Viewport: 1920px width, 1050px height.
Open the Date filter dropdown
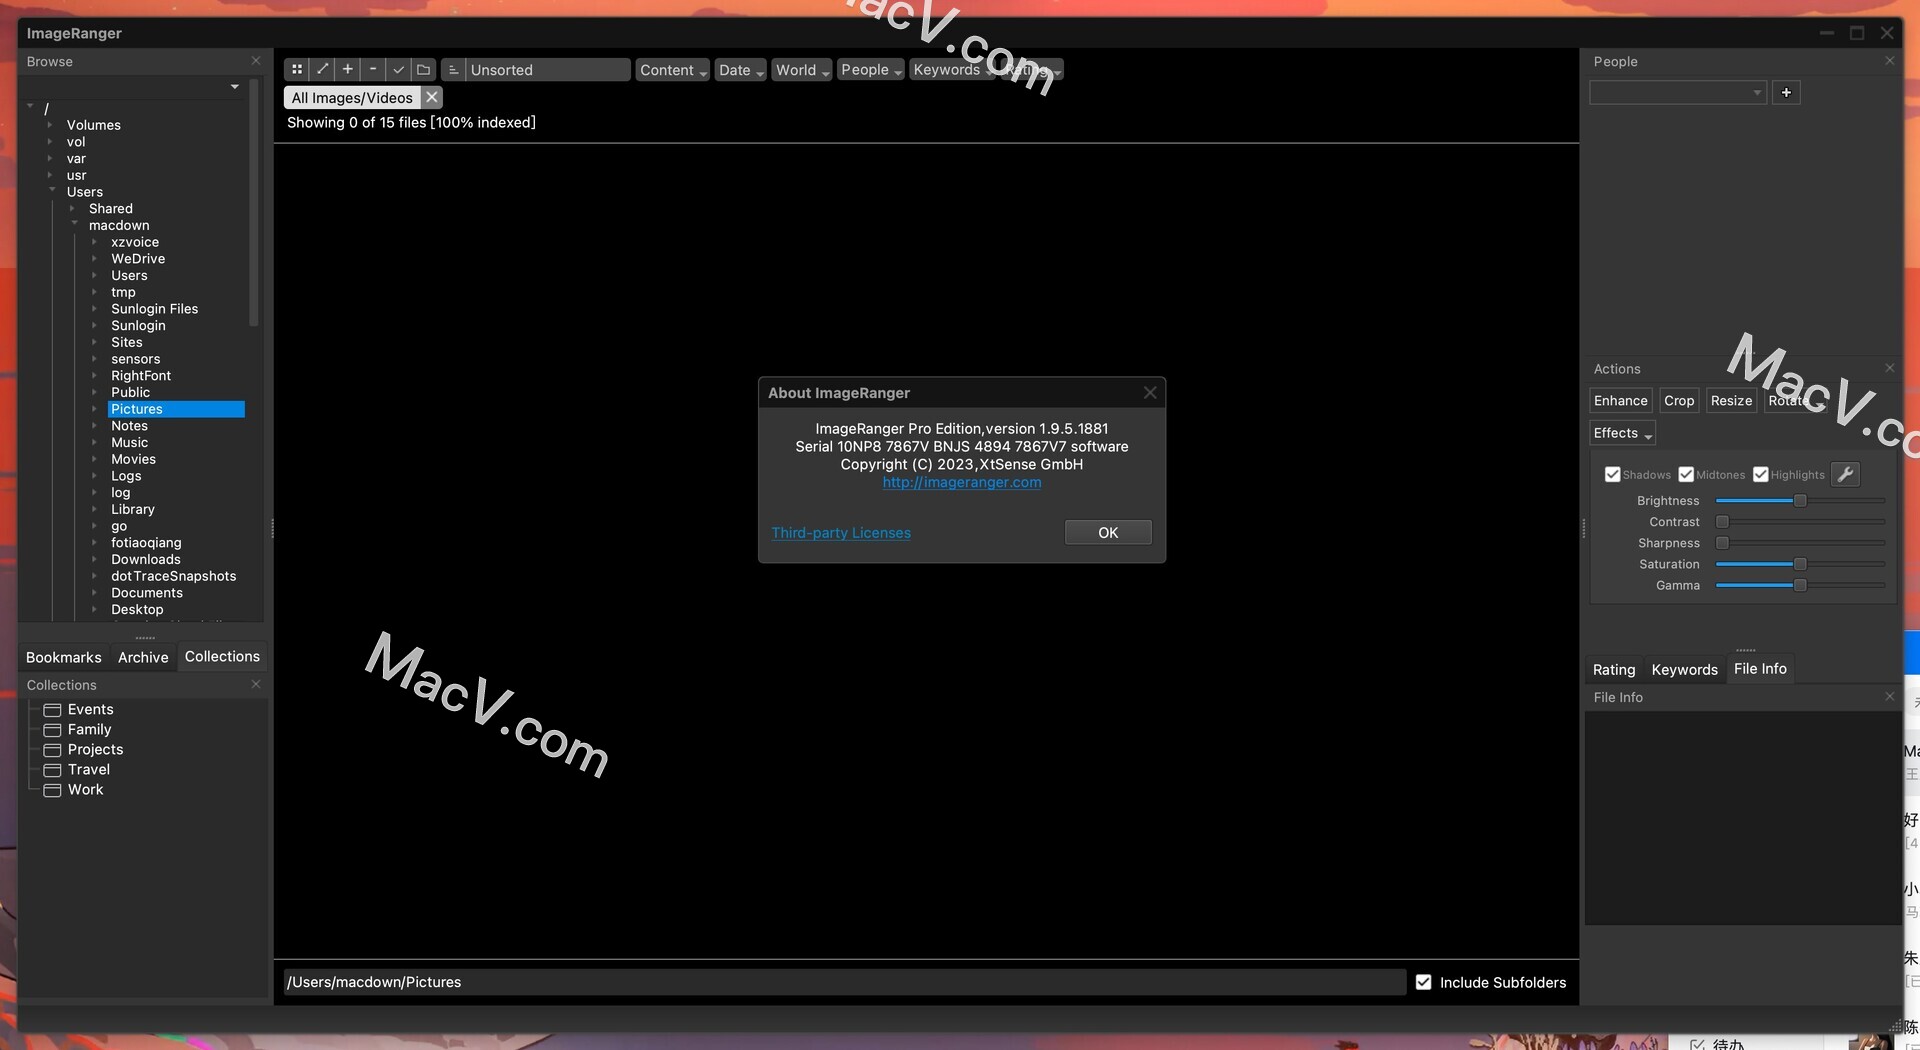(740, 70)
